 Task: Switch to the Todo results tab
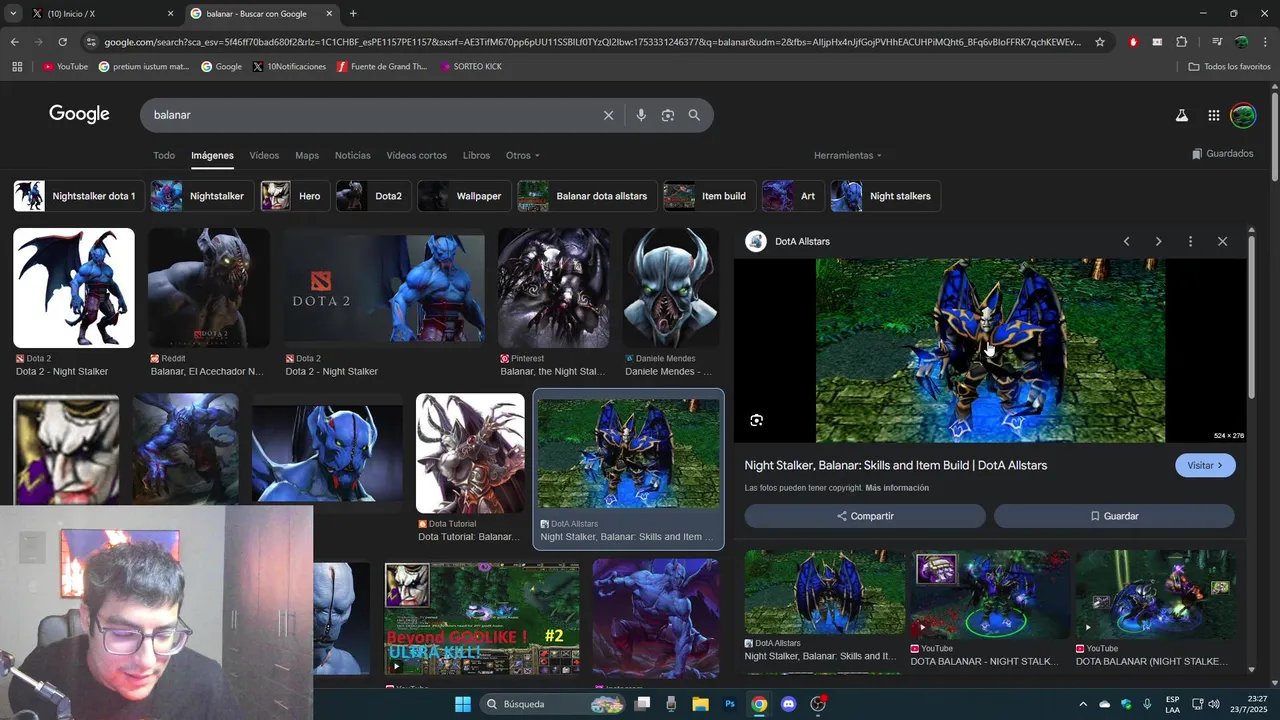click(164, 155)
